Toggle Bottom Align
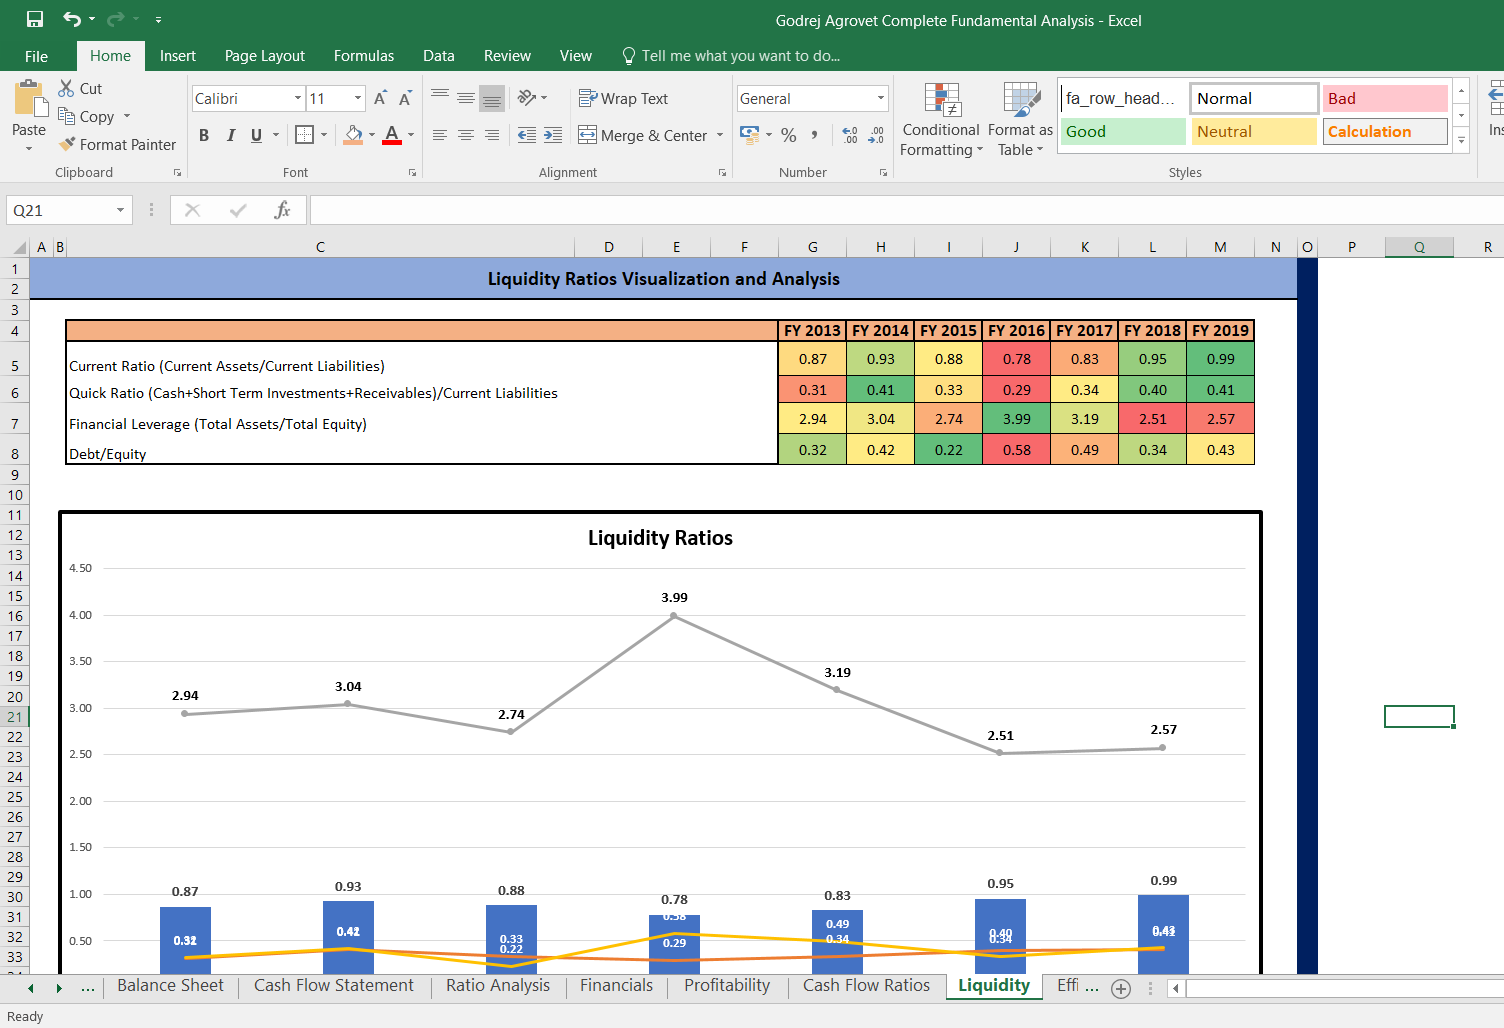 tap(492, 98)
